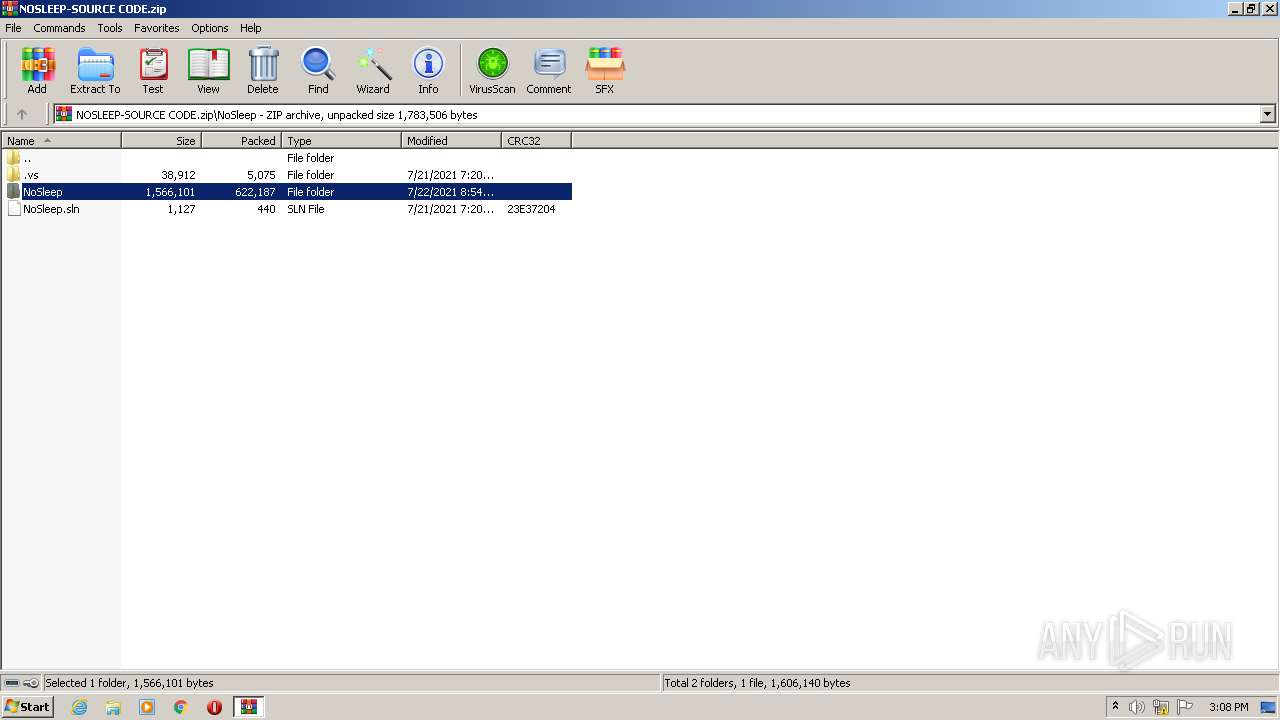1280x720 pixels.
Task: Sort by the Size column header
Action: pyautogui.click(x=162, y=141)
